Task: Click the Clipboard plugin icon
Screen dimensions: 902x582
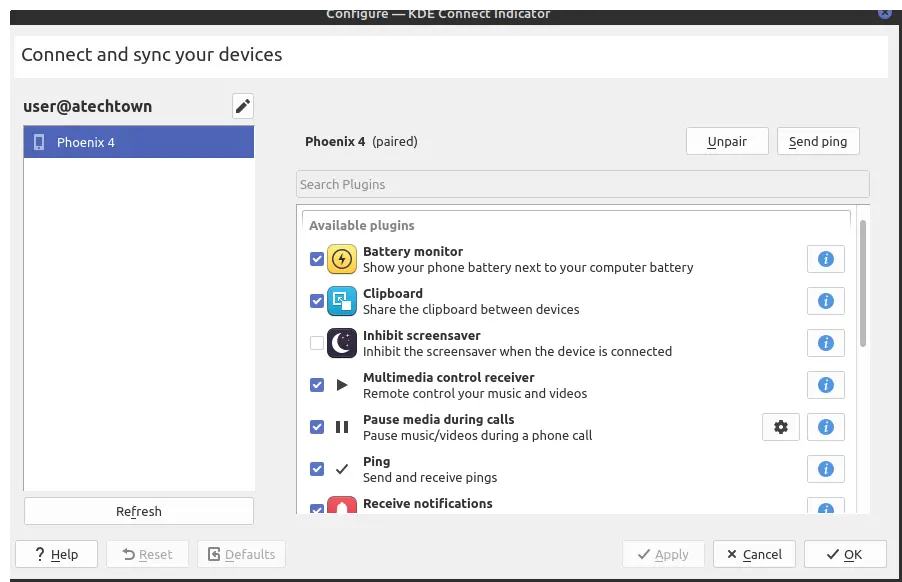Action: click(342, 301)
